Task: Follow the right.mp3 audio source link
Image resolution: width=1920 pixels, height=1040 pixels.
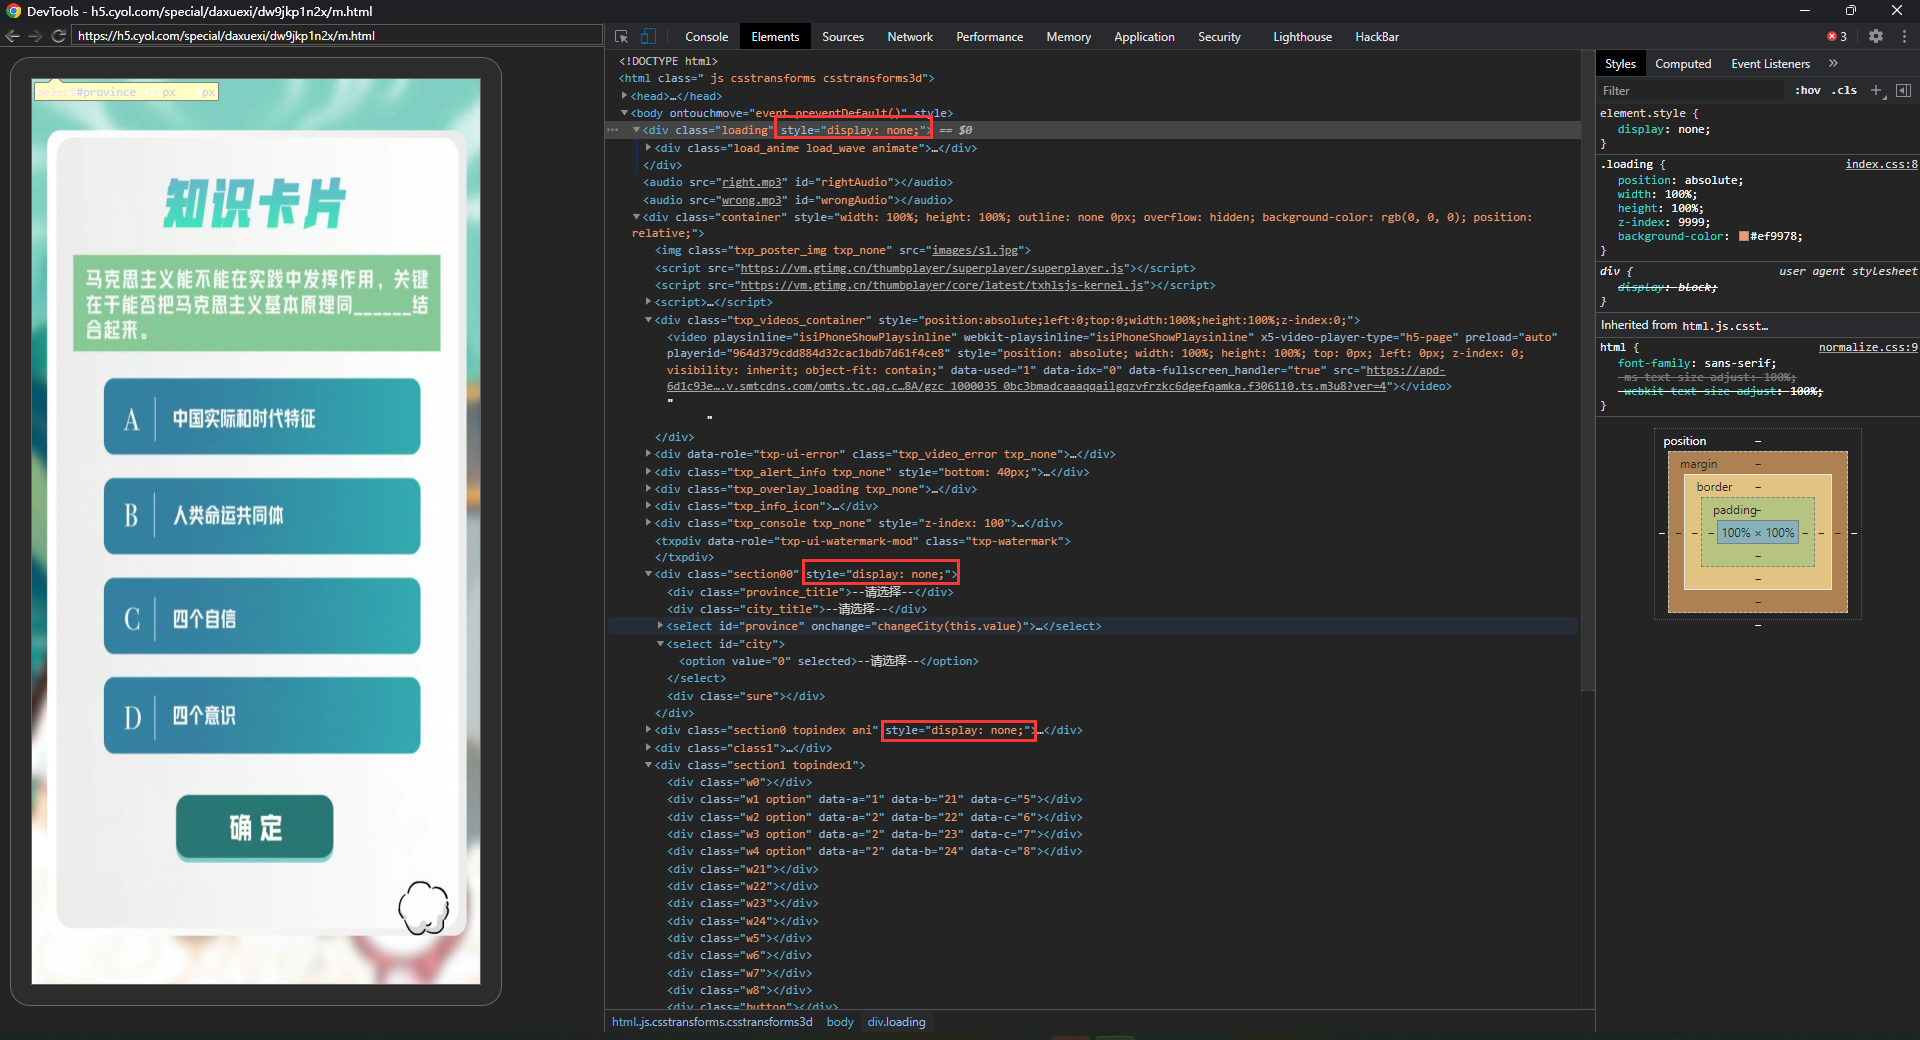Action: [x=752, y=182]
